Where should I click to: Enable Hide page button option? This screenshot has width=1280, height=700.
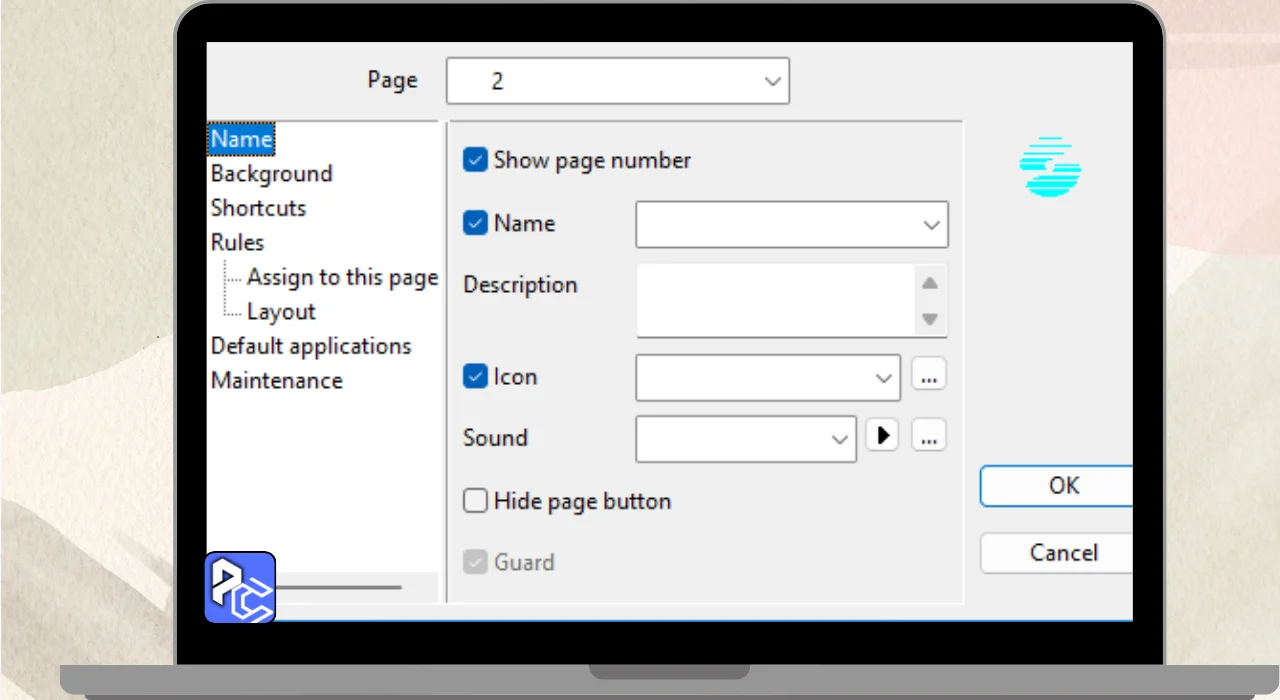(475, 501)
